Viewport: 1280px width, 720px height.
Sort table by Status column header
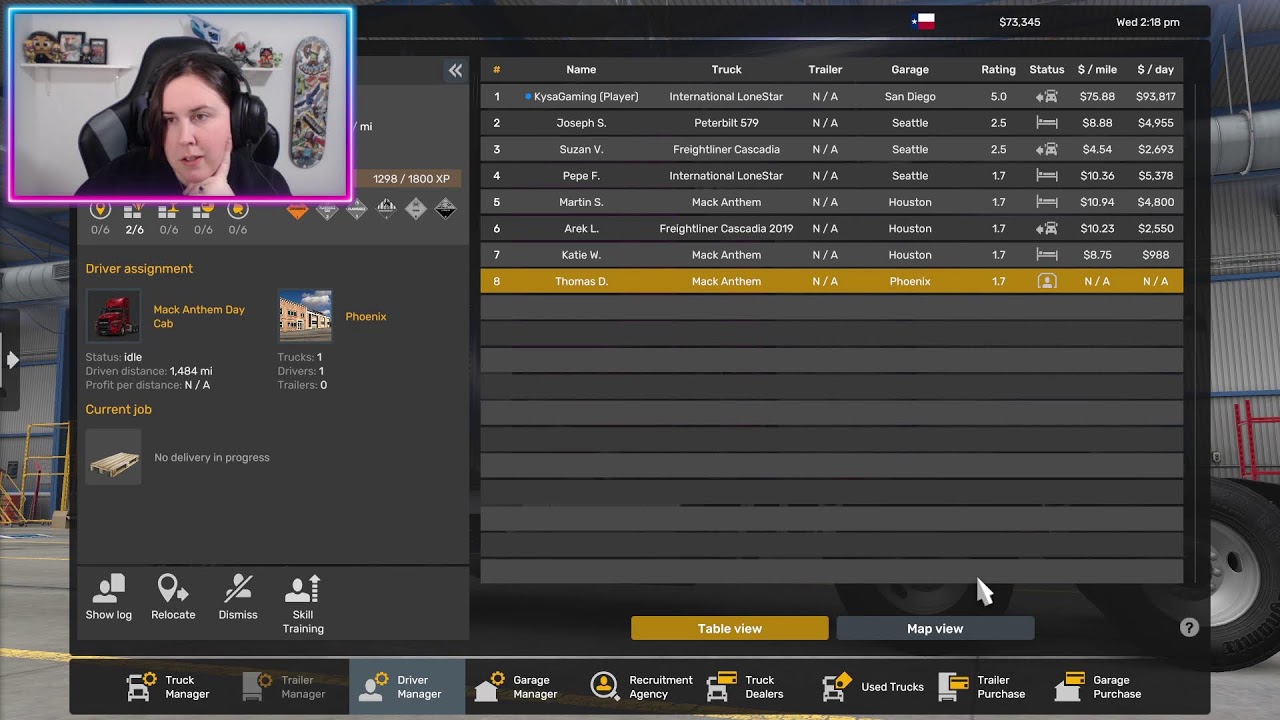(x=1047, y=70)
